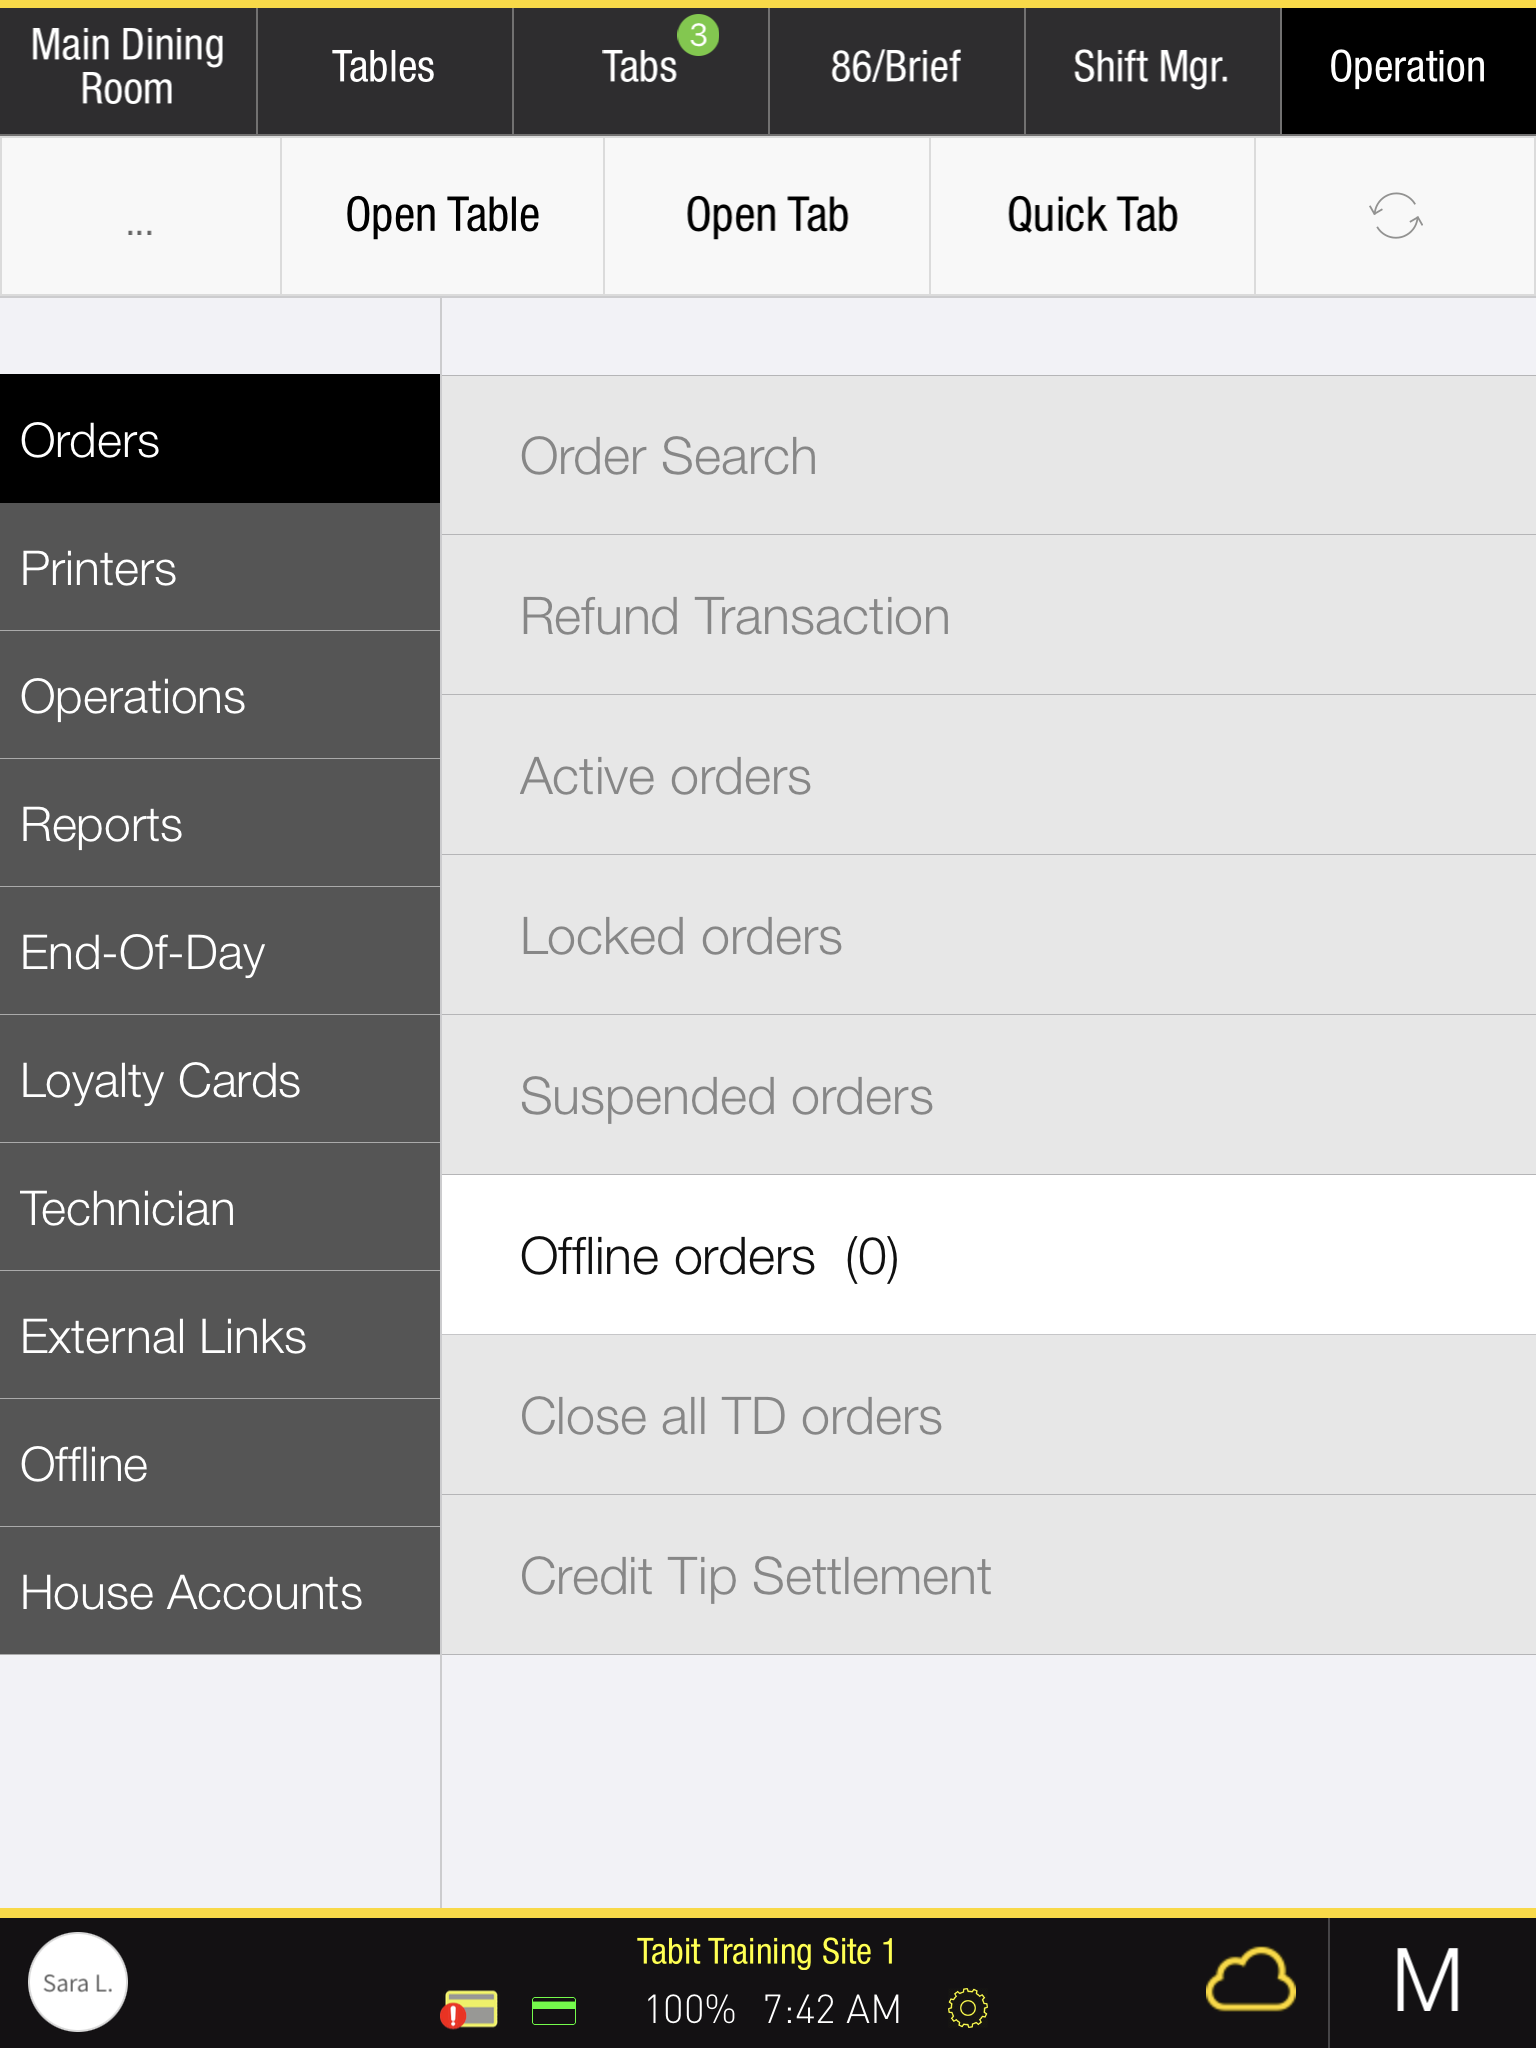Viewport: 1536px width, 2048px height.
Task: Open the ellipsis more options button
Action: [x=140, y=216]
